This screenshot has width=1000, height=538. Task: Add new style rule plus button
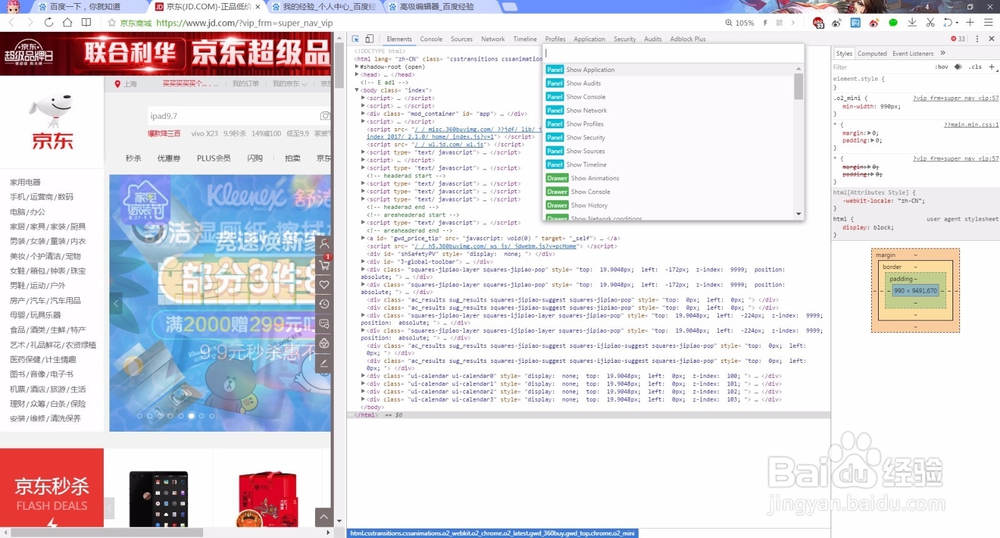click(991, 66)
